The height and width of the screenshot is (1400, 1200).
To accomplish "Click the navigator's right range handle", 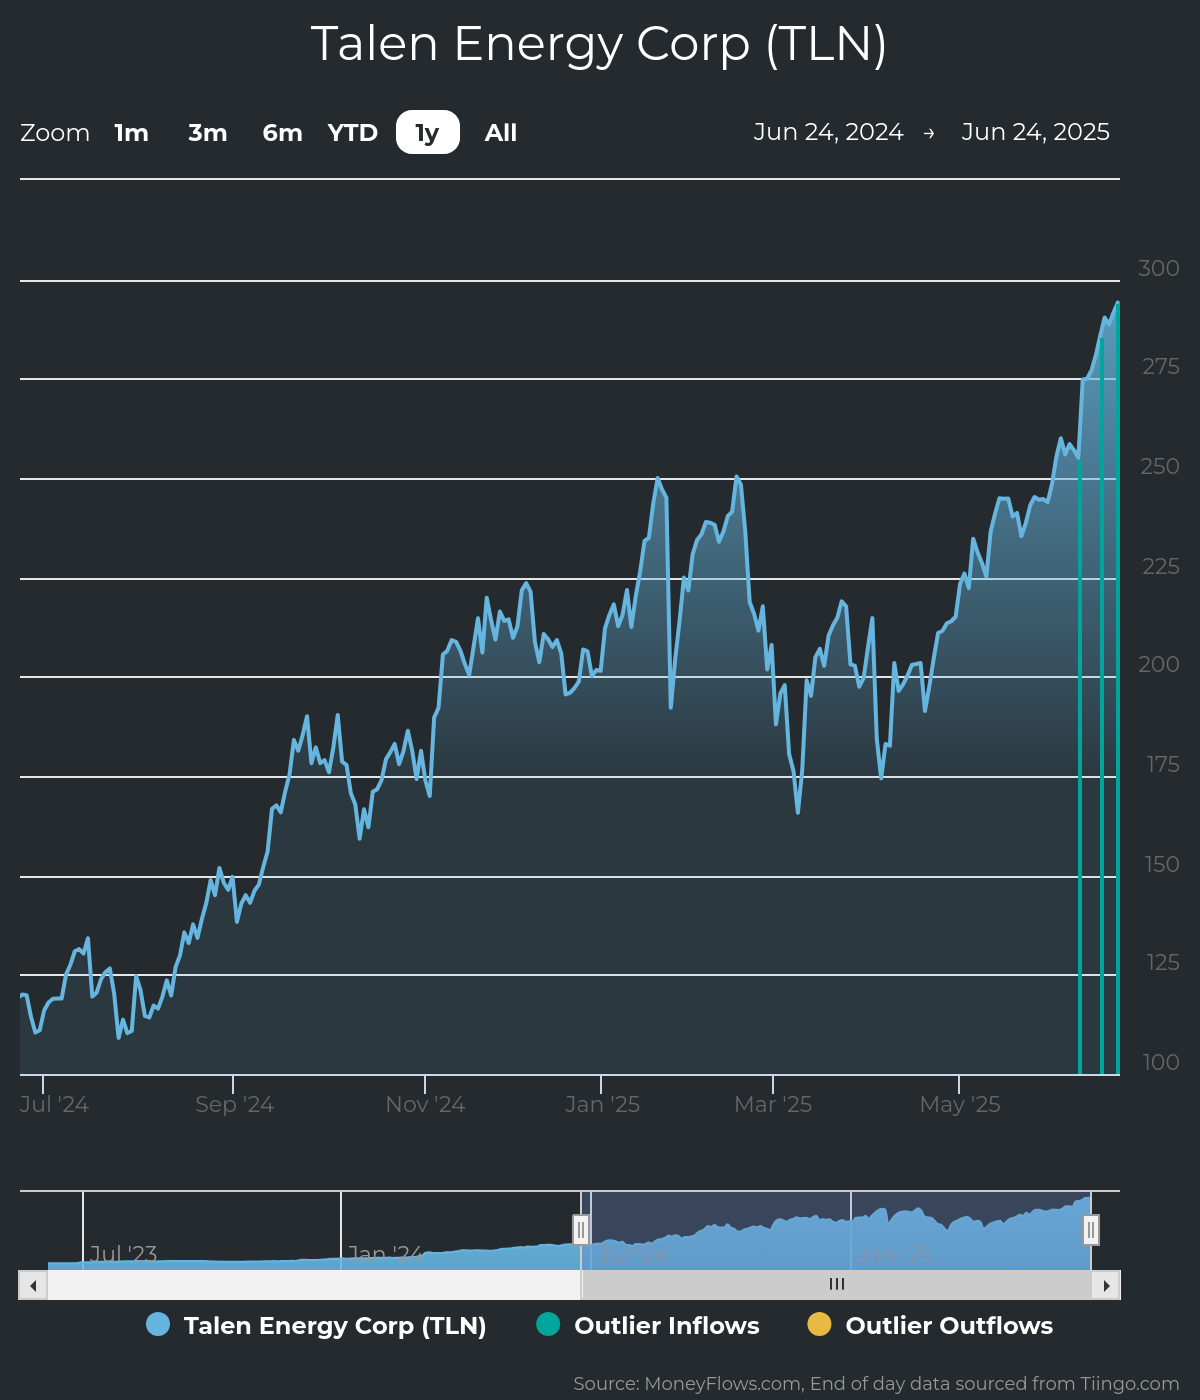I will pyautogui.click(x=1091, y=1229).
